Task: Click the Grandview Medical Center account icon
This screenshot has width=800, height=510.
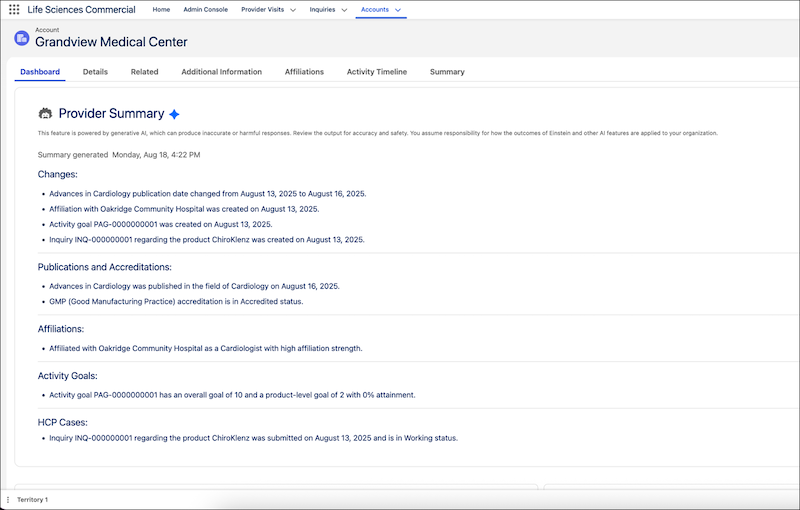Action: pyautogui.click(x=21, y=38)
